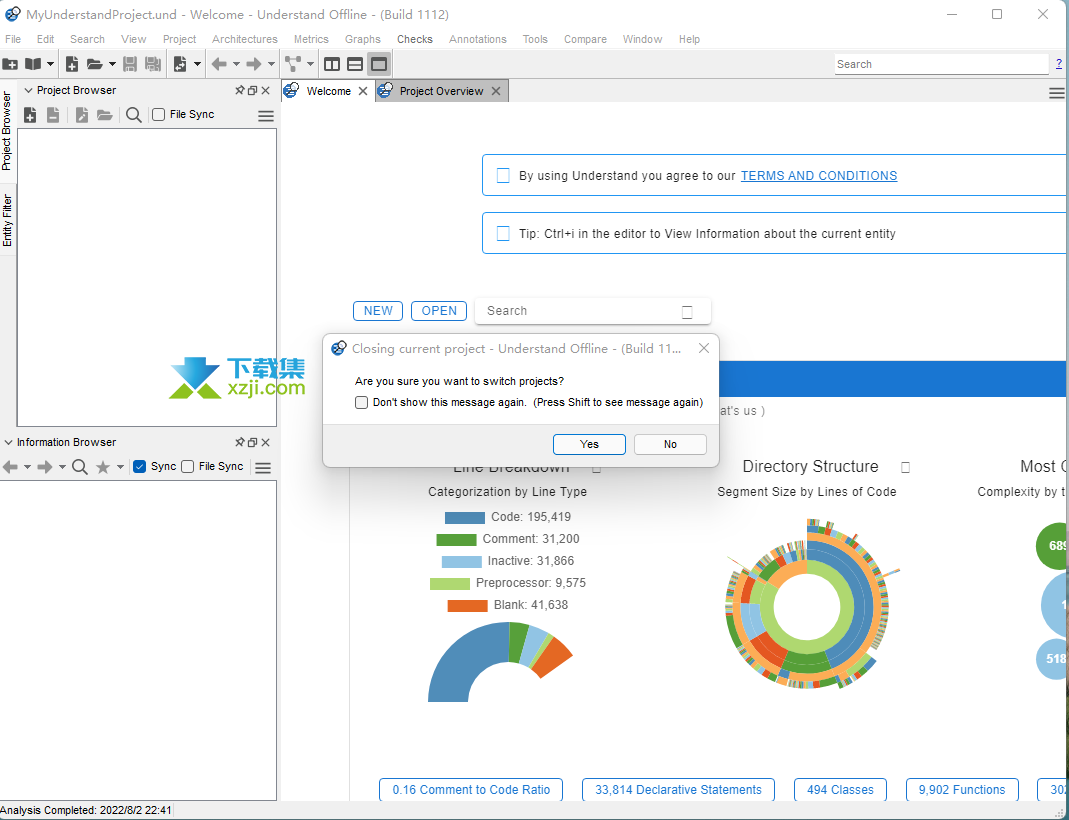The width and height of the screenshot is (1069, 820).
Task: Click the Directory Structure sunburst chart
Action: [809, 605]
